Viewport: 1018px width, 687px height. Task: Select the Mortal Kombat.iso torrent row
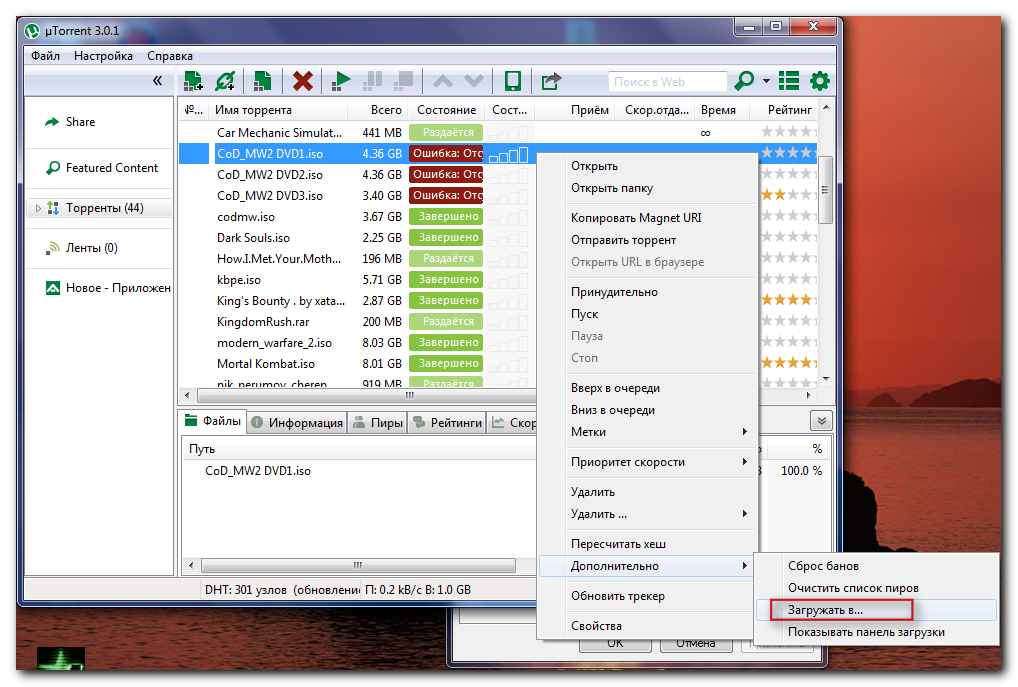pyautogui.click(x=357, y=364)
